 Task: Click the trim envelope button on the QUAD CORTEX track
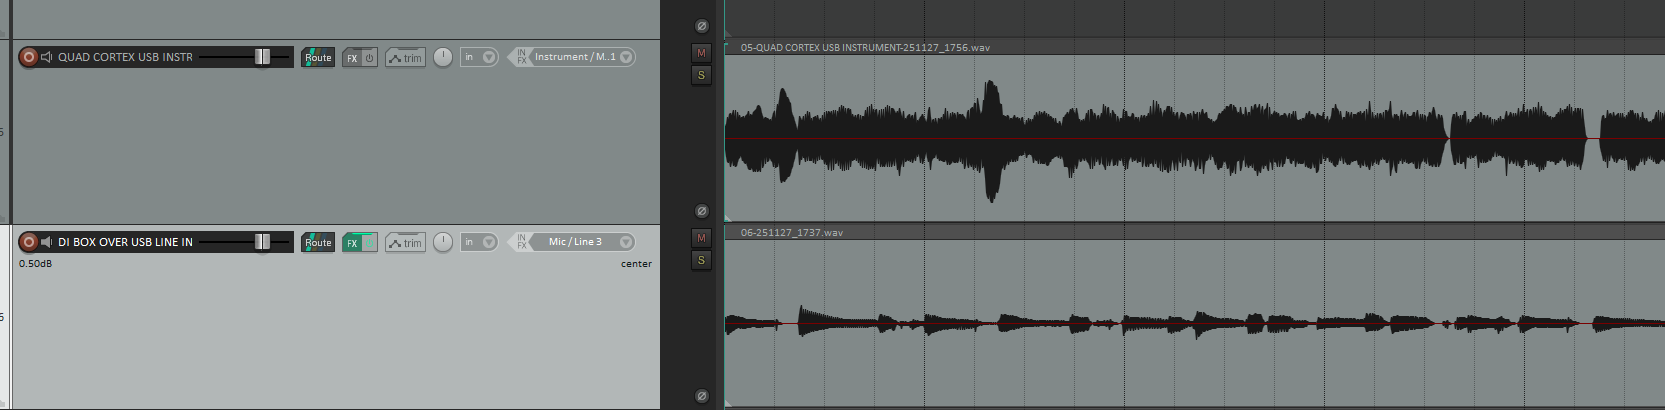pos(405,58)
